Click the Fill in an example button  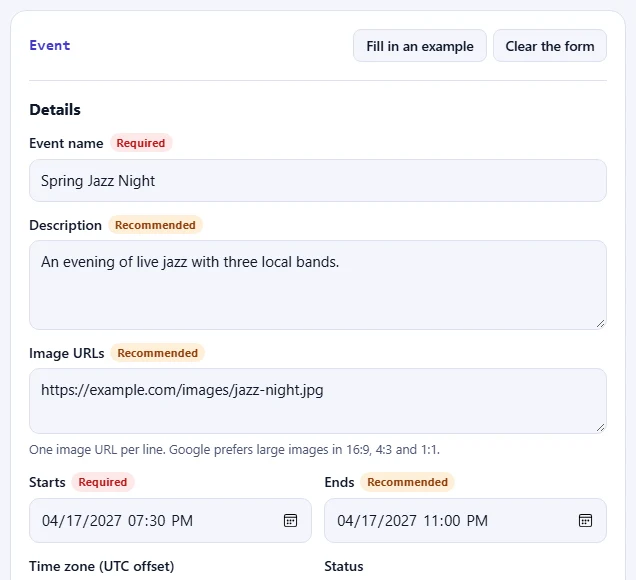coord(420,46)
